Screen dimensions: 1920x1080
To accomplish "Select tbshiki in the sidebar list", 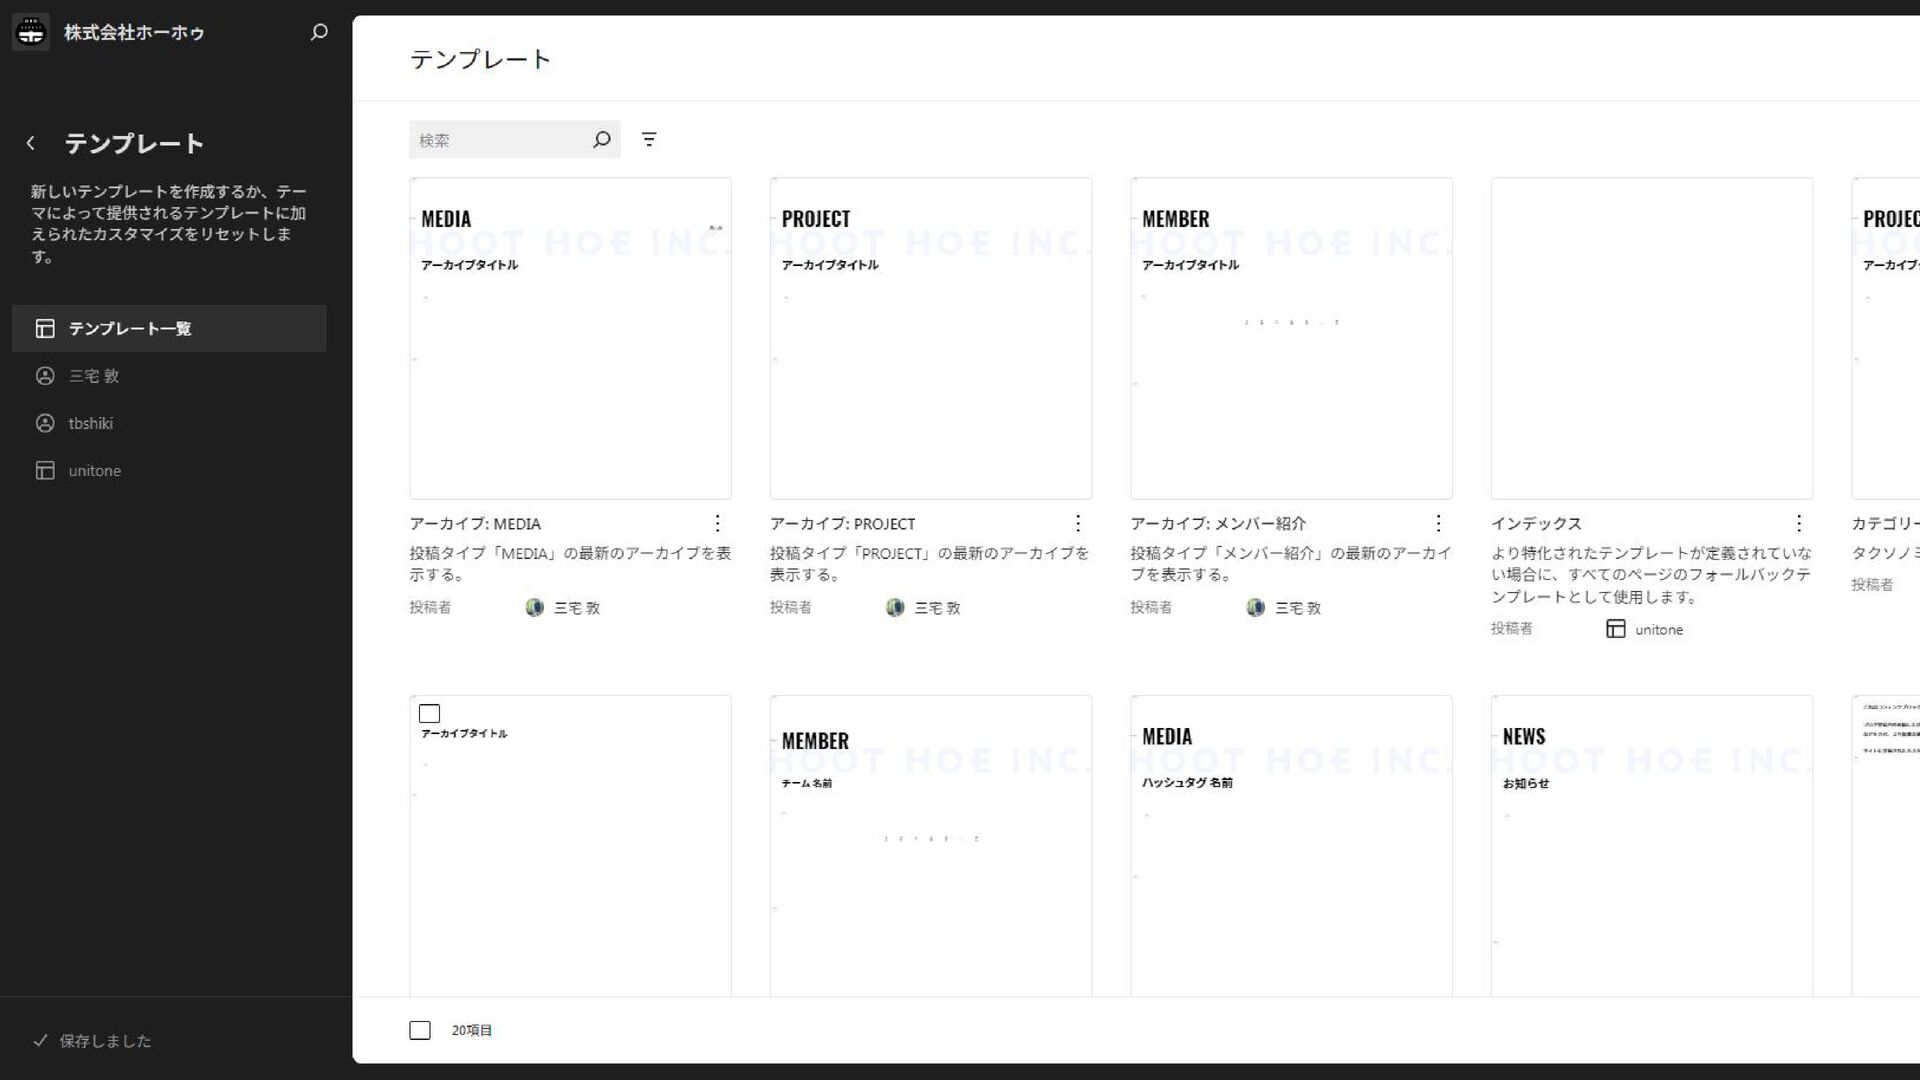I will point(90,423).
